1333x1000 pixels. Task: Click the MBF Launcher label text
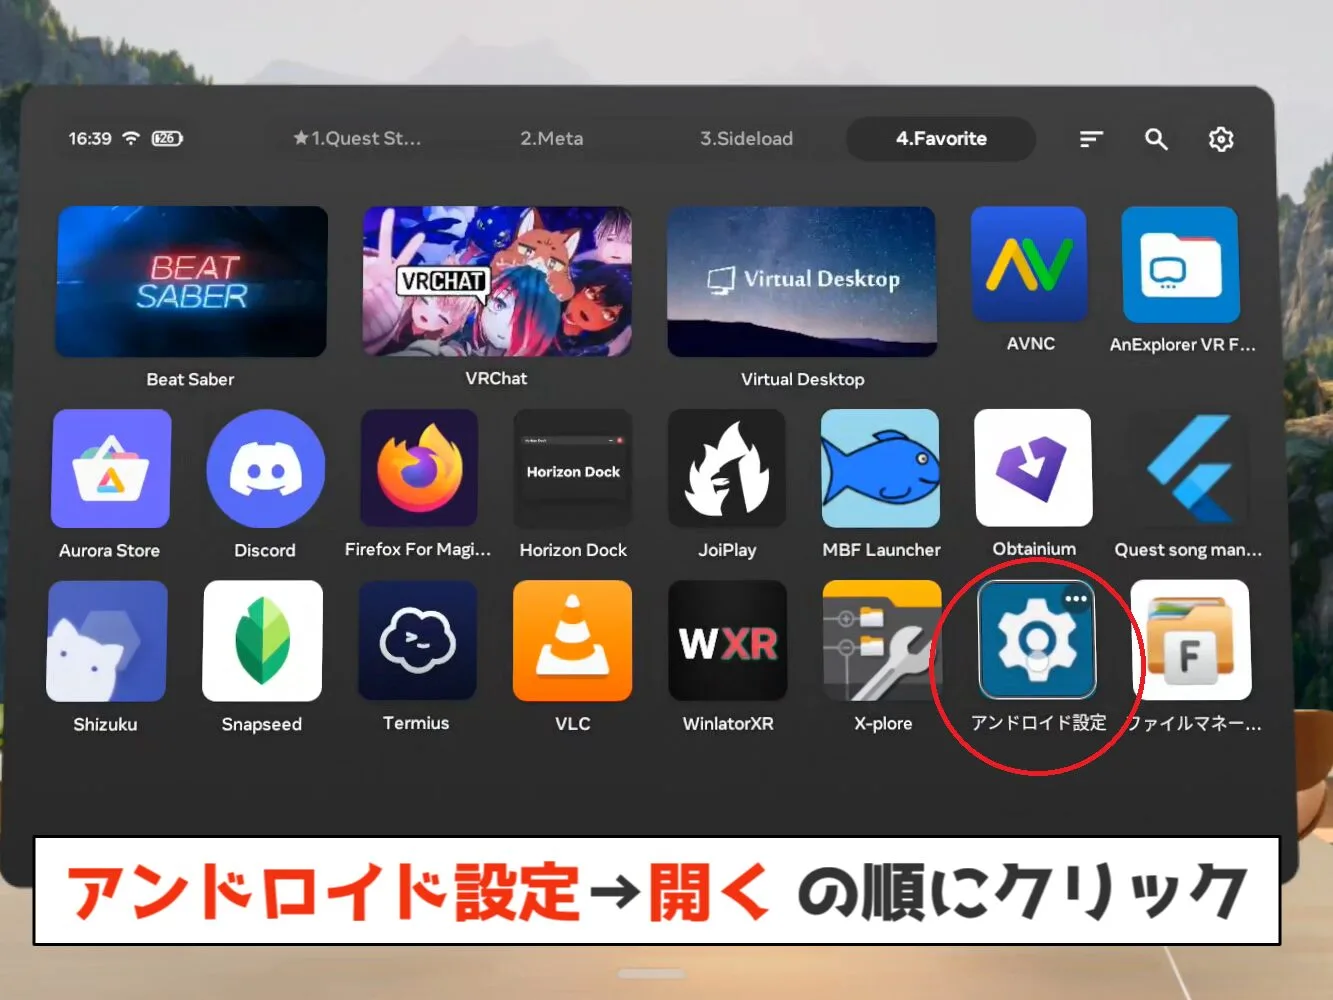[881, 550]
